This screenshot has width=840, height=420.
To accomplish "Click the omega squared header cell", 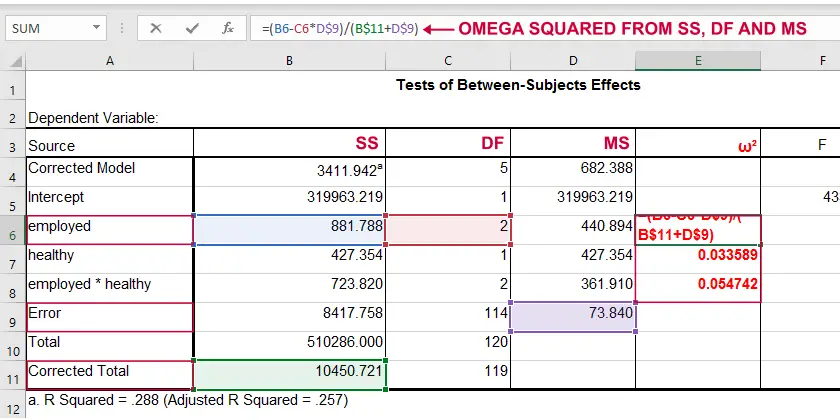I will tap(698, 143).
